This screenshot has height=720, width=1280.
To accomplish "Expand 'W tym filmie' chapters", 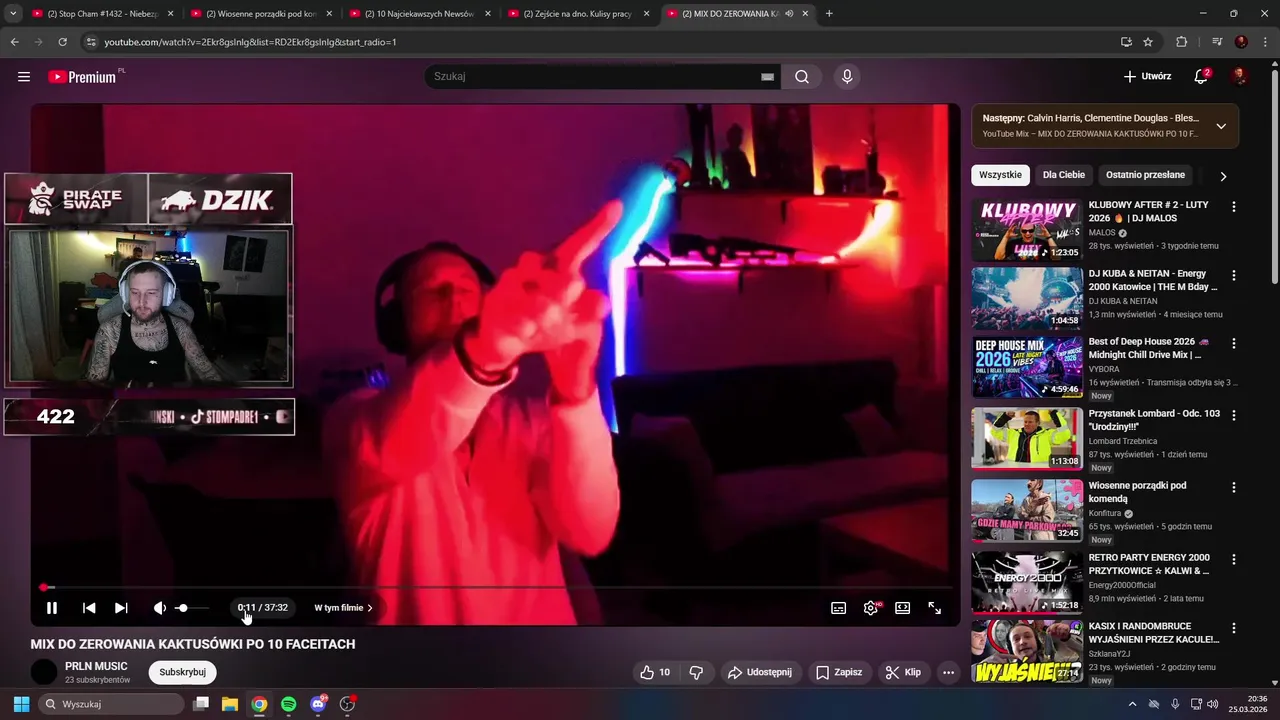I will pyautogui.click(x=343, y=608).
